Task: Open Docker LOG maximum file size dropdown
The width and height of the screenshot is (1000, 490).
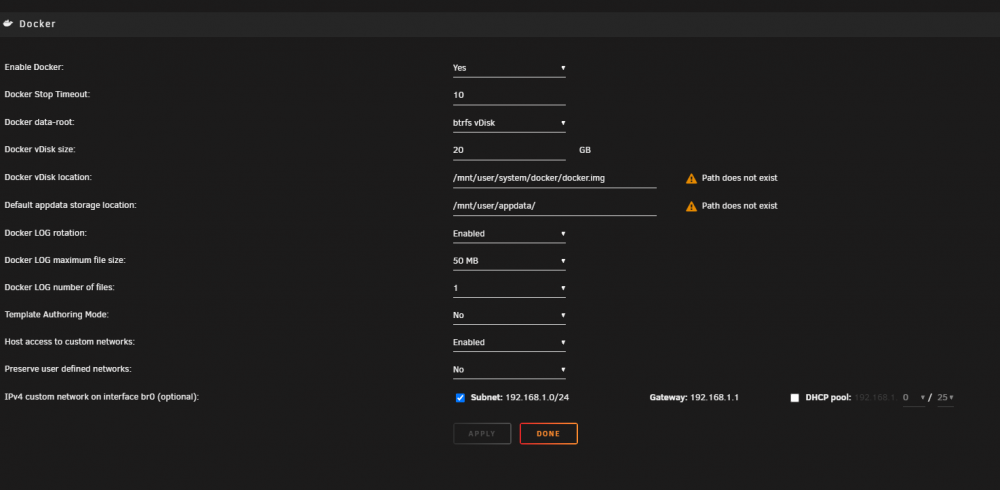Action: tap(509, 261)
